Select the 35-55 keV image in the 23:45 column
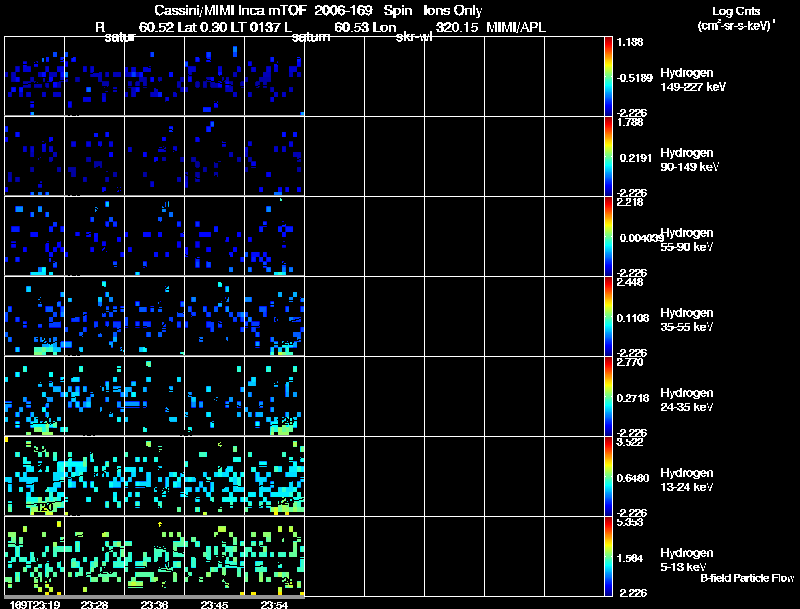Viewport: 800px width, 609px height. point(215,316)
